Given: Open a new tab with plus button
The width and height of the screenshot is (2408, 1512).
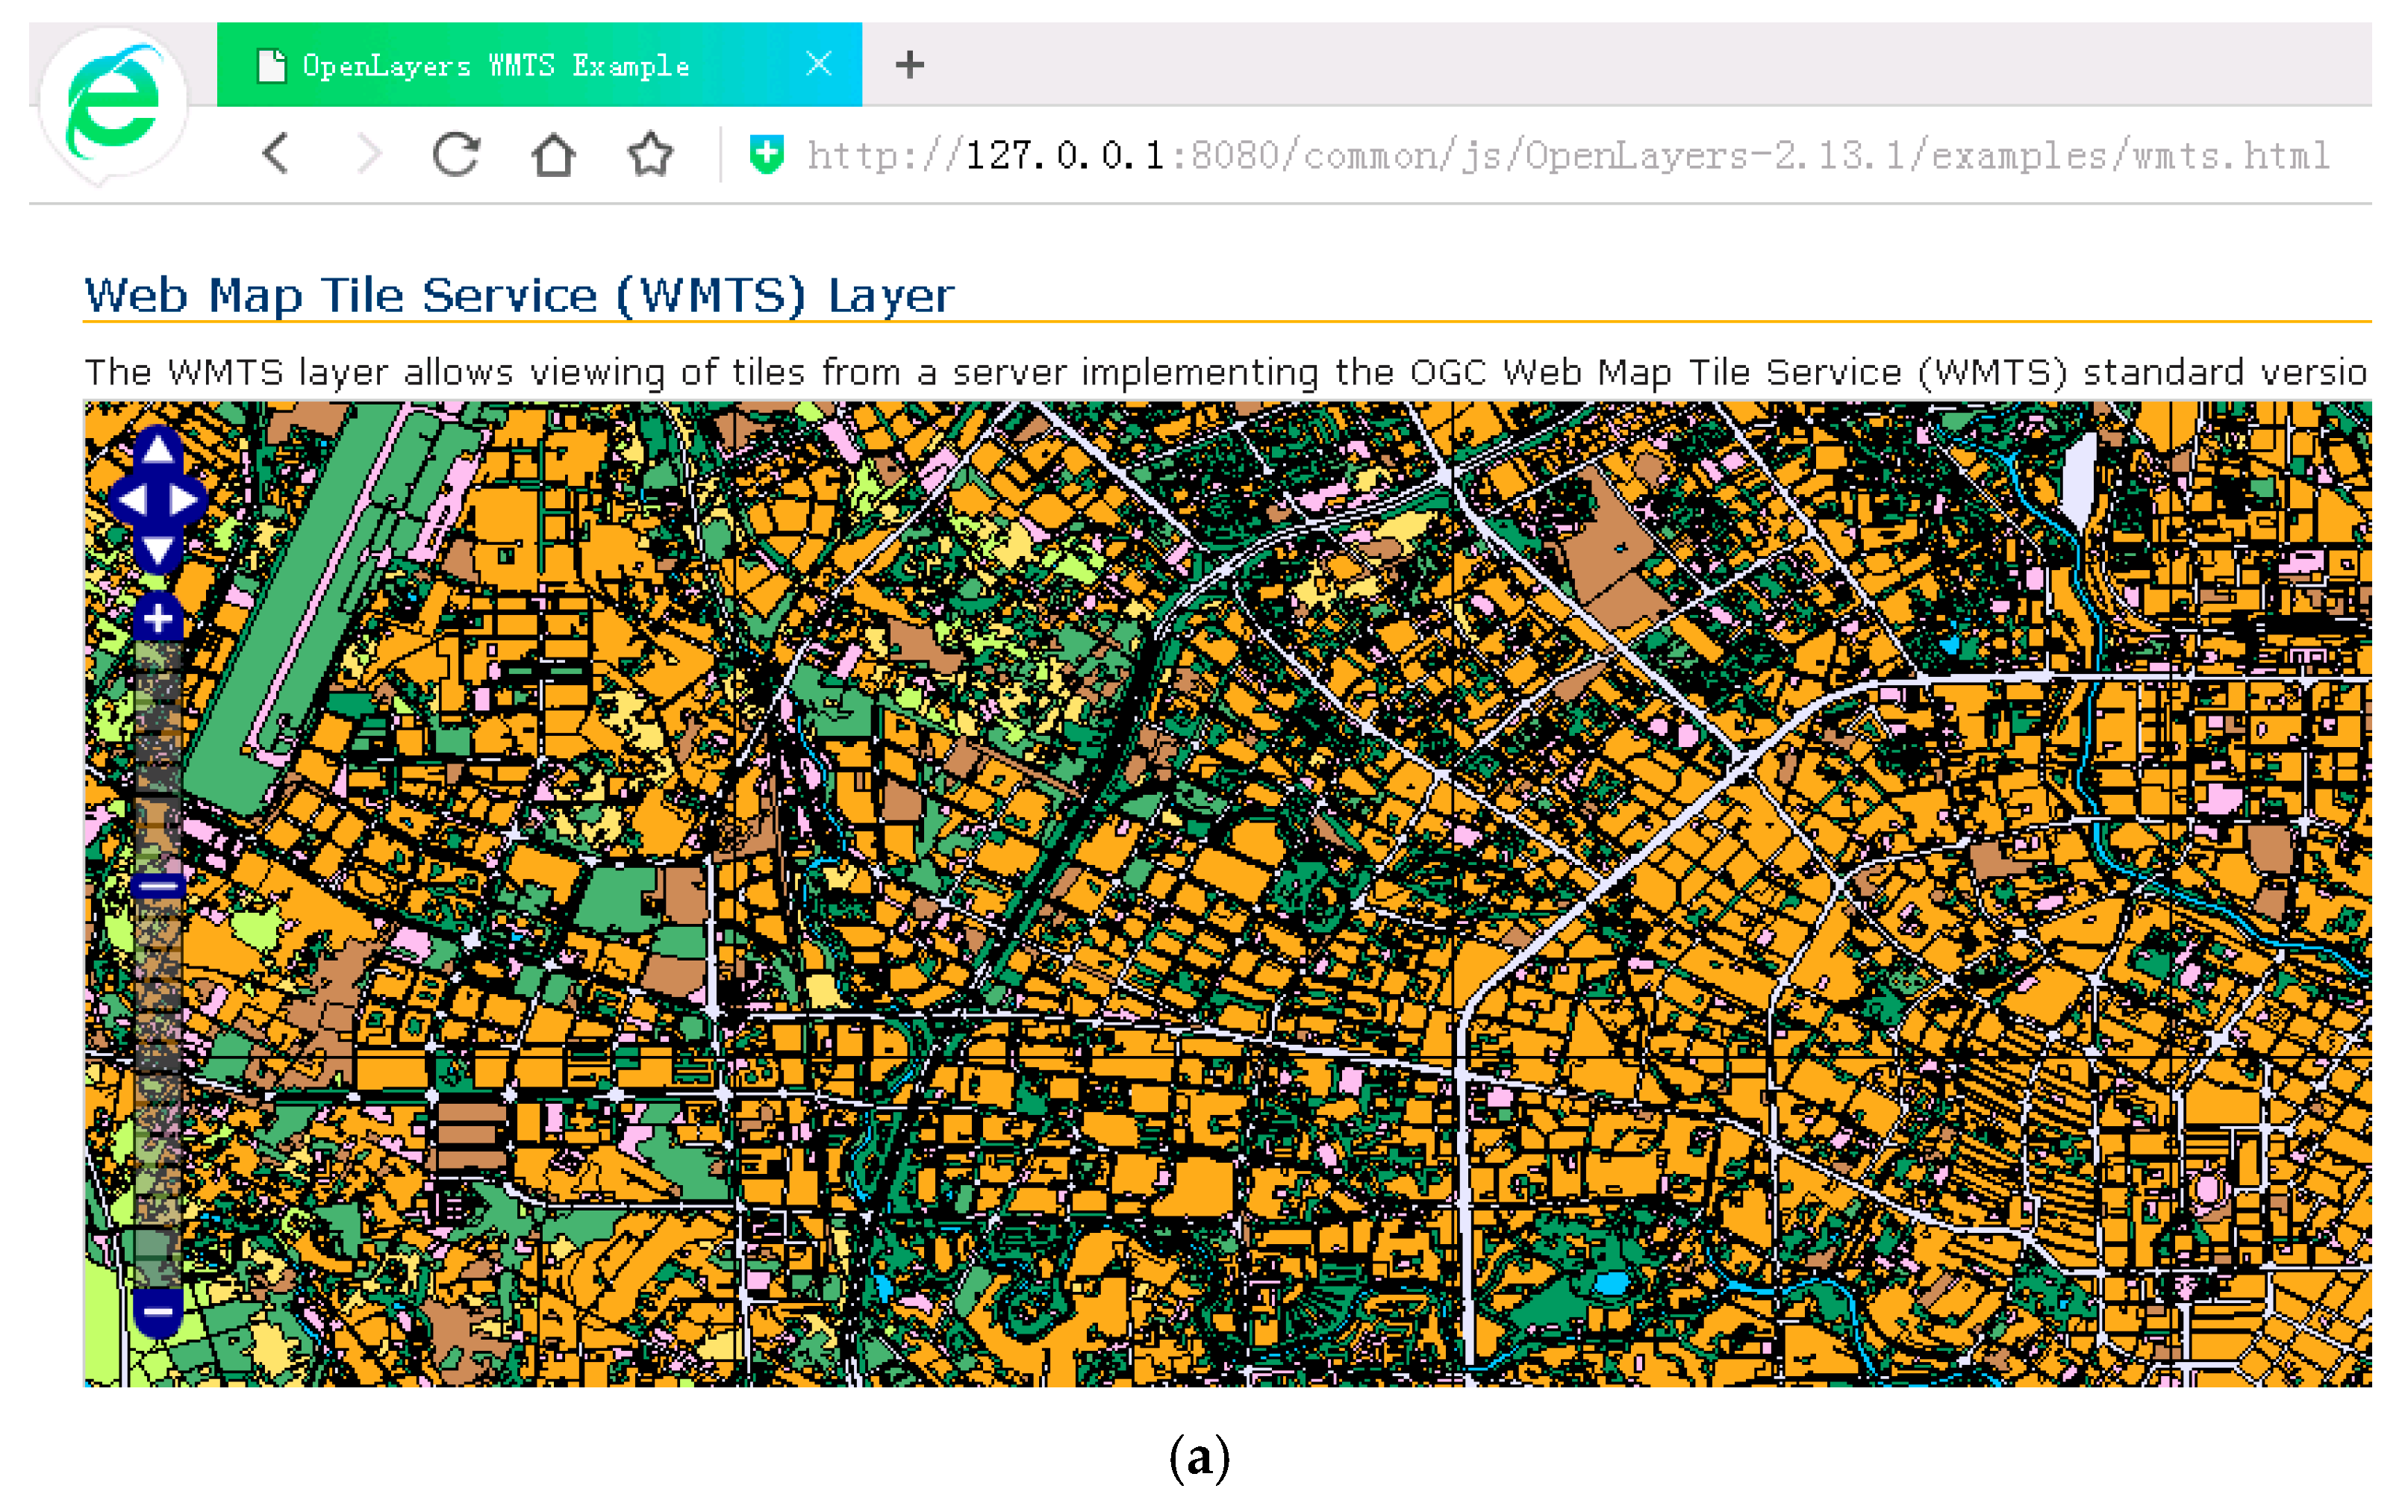Looking at the screenshot, I should 909,65.
